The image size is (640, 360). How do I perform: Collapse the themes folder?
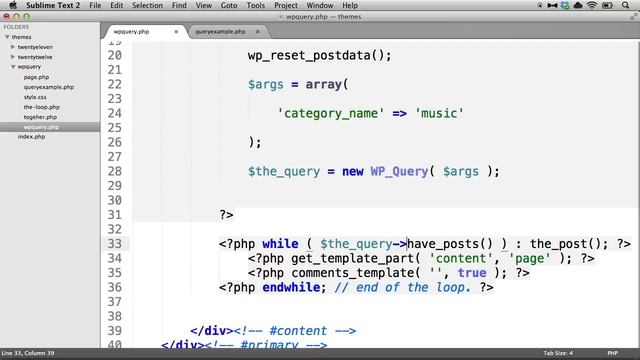click(7, 37)
